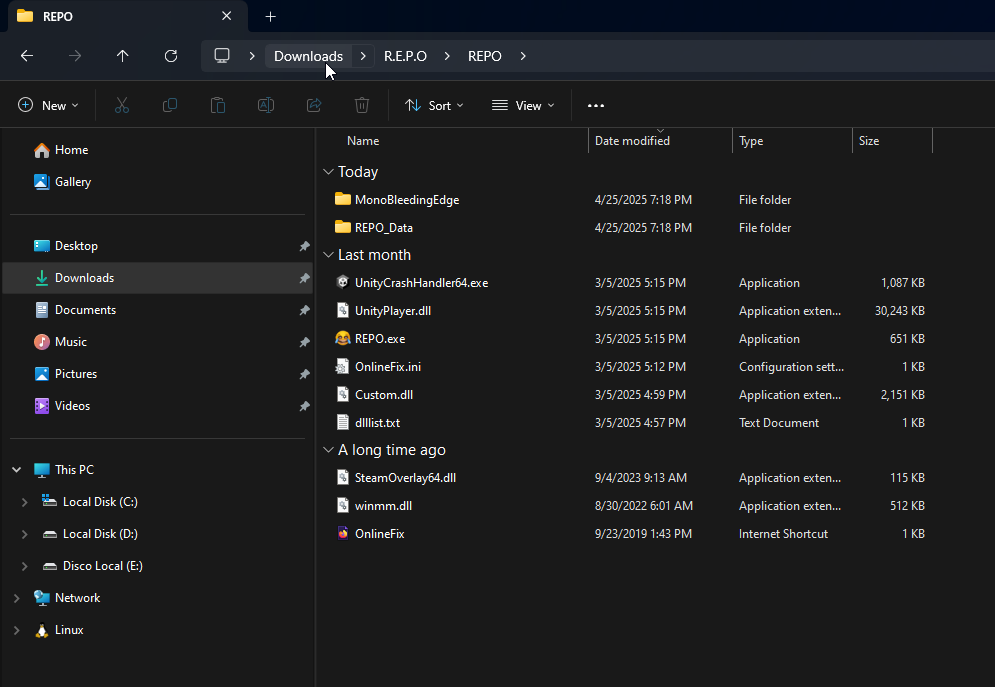Select REPO.exe in the file list
Image resolution: width=995 pixels, height=687 pixels.
pos(380,339)
